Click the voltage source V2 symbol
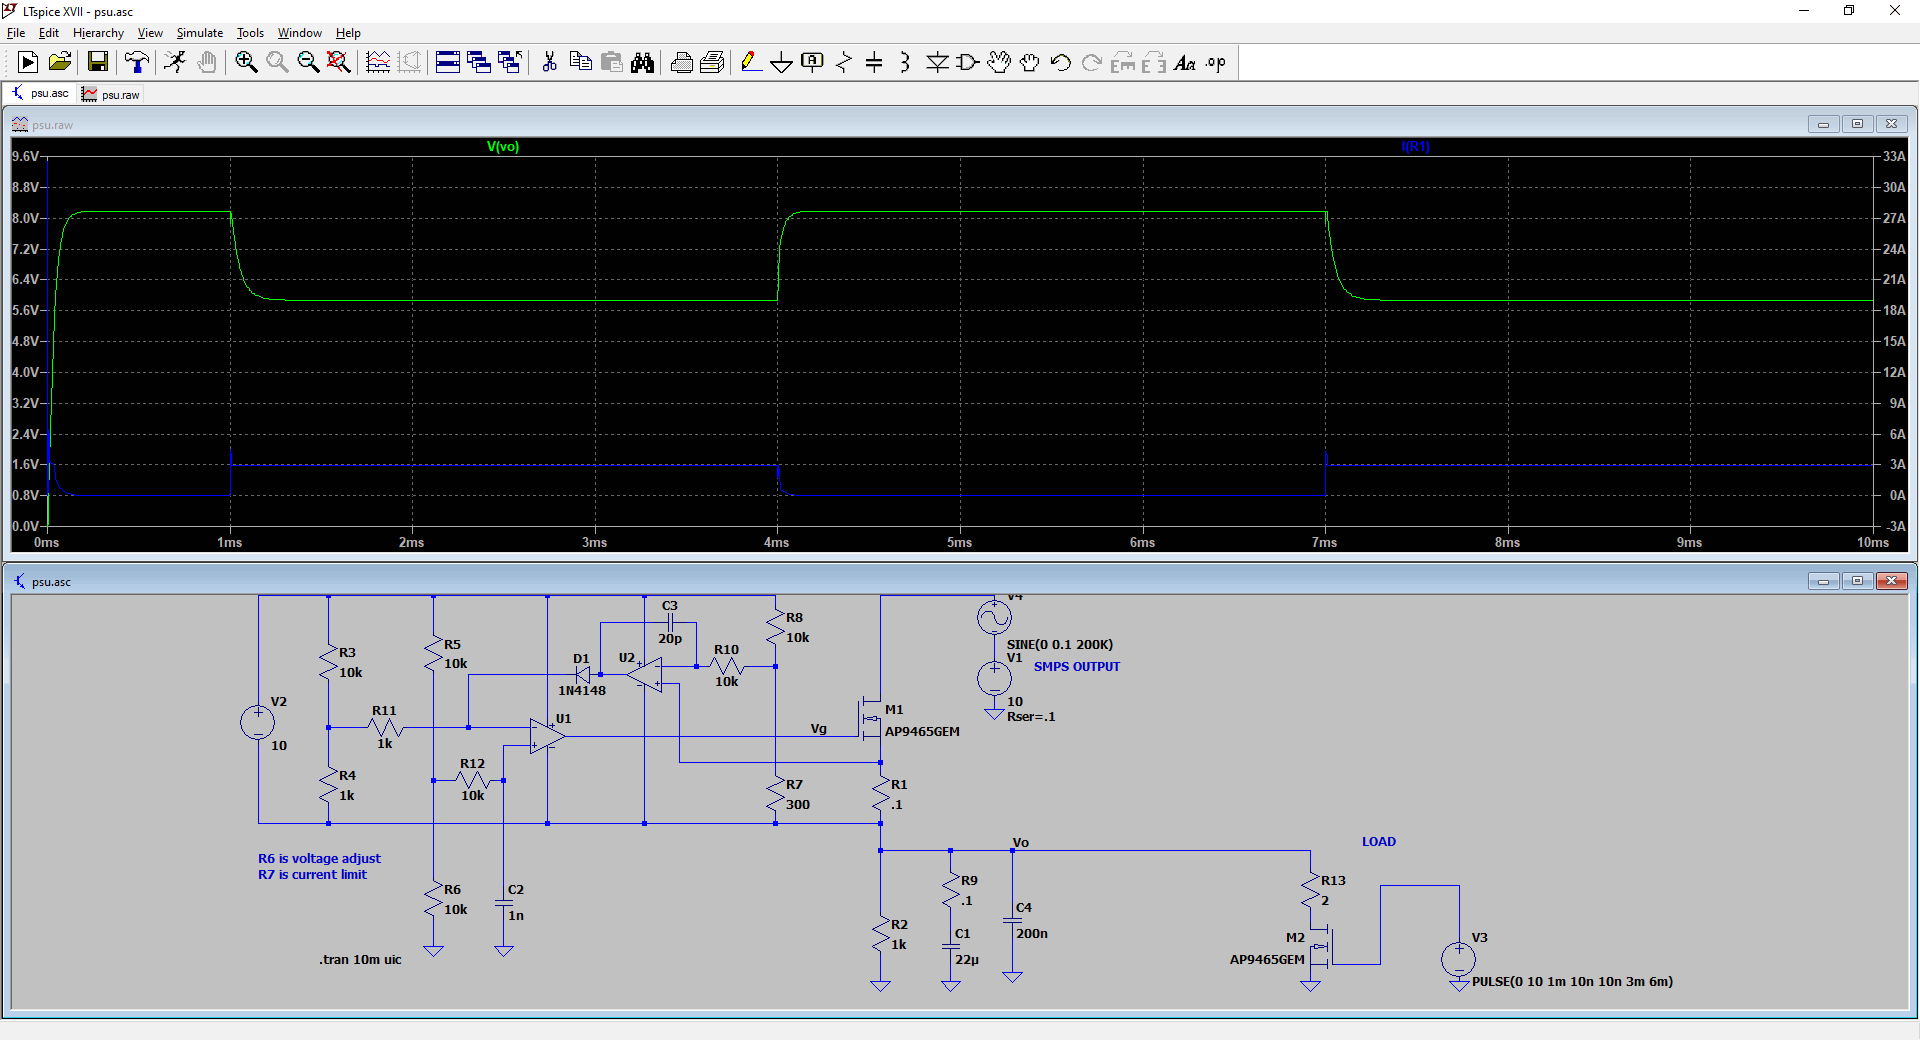This screenshot has width=1920, height=1040. 258,722
